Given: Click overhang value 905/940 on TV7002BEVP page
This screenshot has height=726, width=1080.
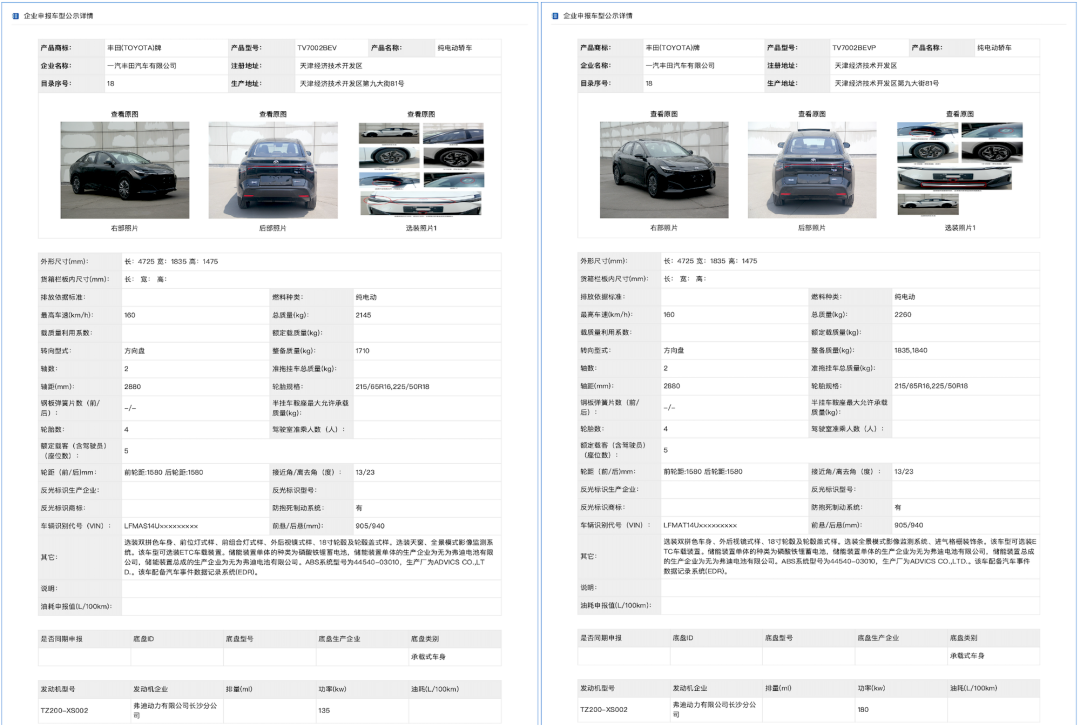Looking at the screenshot, I should [909, 526].
